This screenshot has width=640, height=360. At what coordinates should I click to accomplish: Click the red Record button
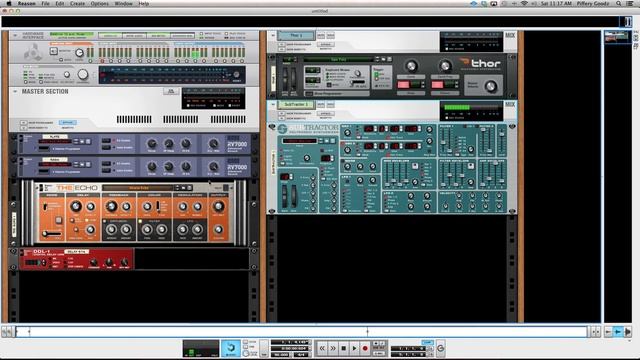tap(365, 348)
